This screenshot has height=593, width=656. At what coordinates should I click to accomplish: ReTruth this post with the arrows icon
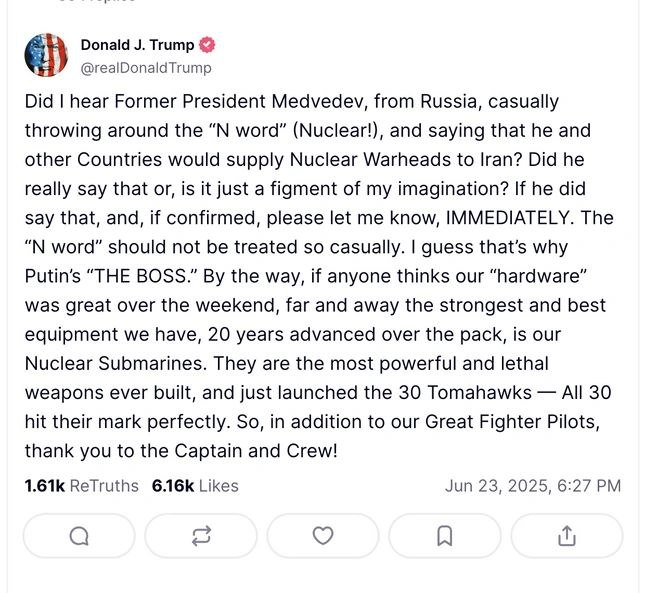click(x=201, y=536)
